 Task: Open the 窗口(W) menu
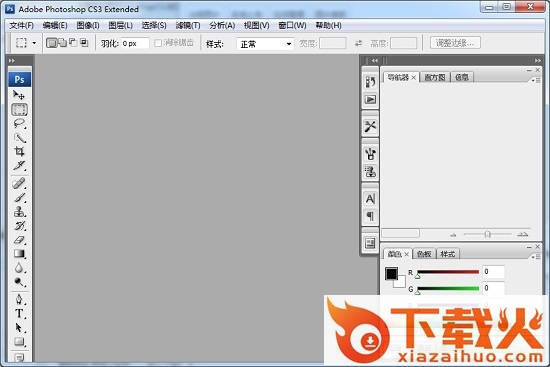[292, 25]
